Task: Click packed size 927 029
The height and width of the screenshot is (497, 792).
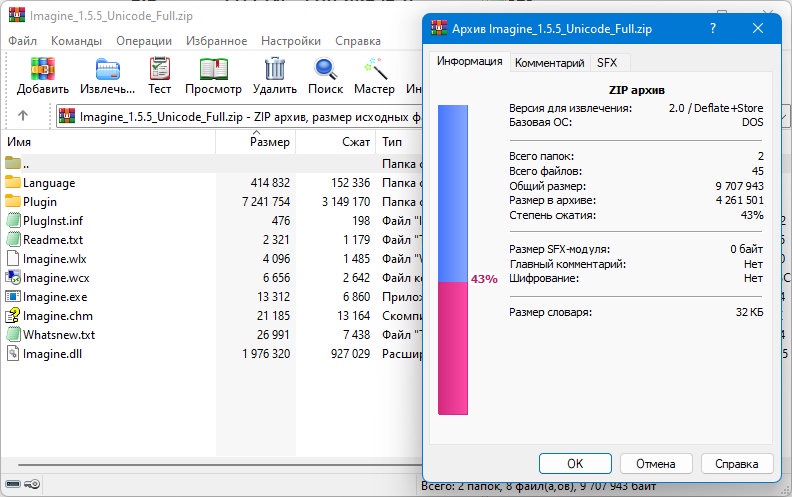Action: tap(351, 354)
